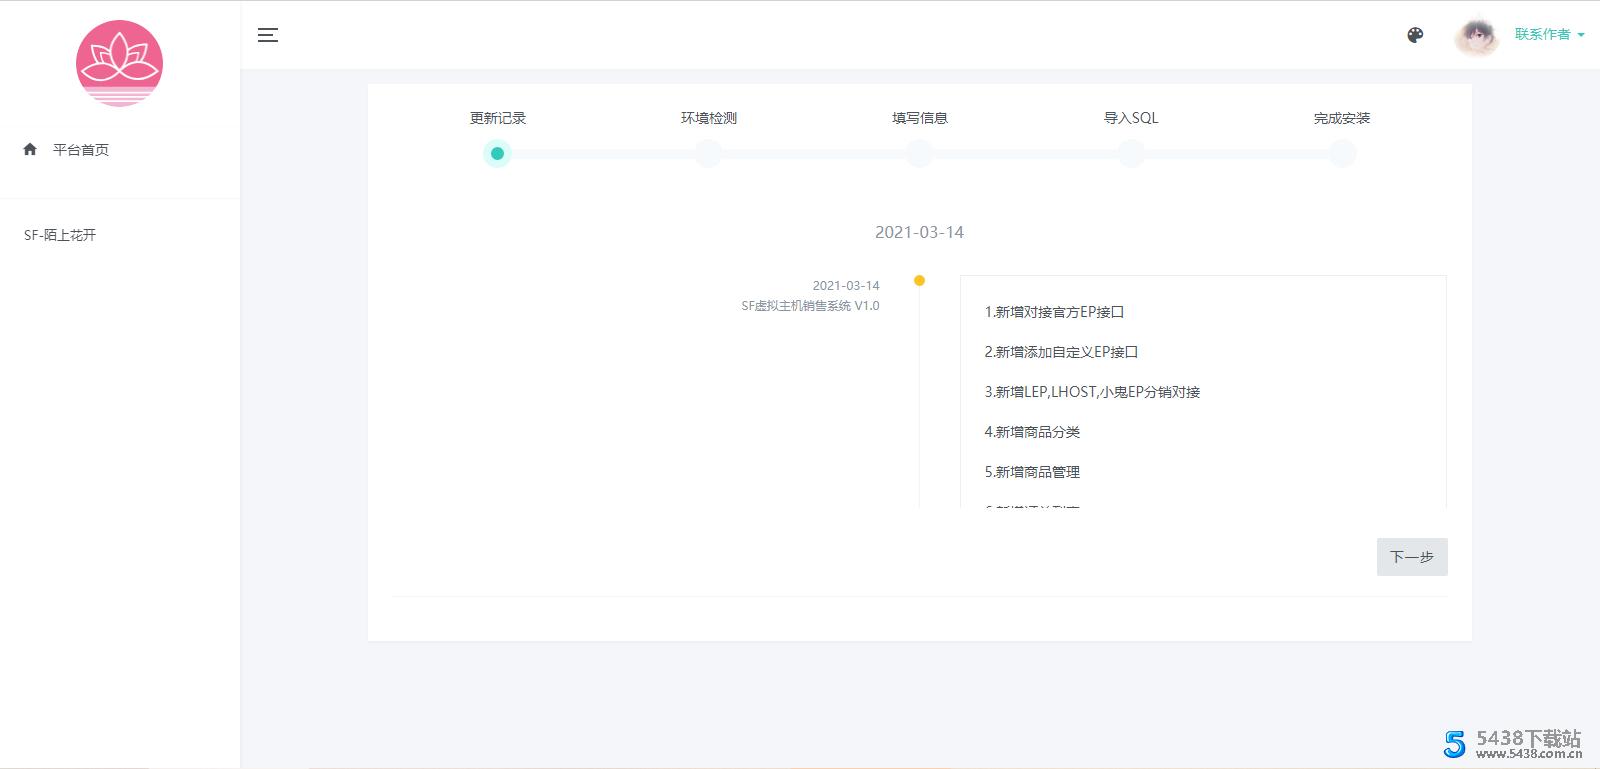Image resolution: width=1600 pixels, height=769 pixels.
Task: Open 平台首页 in the sidebar
Action: click(x=81, y=150)
